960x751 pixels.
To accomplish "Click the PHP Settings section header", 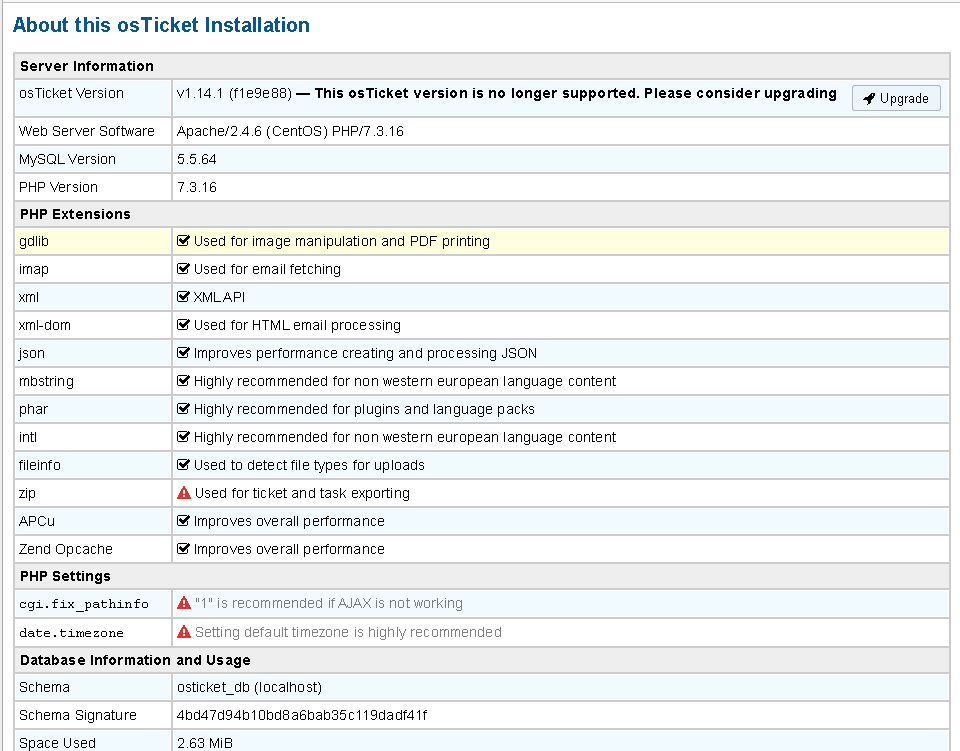I will pos(65,576).
